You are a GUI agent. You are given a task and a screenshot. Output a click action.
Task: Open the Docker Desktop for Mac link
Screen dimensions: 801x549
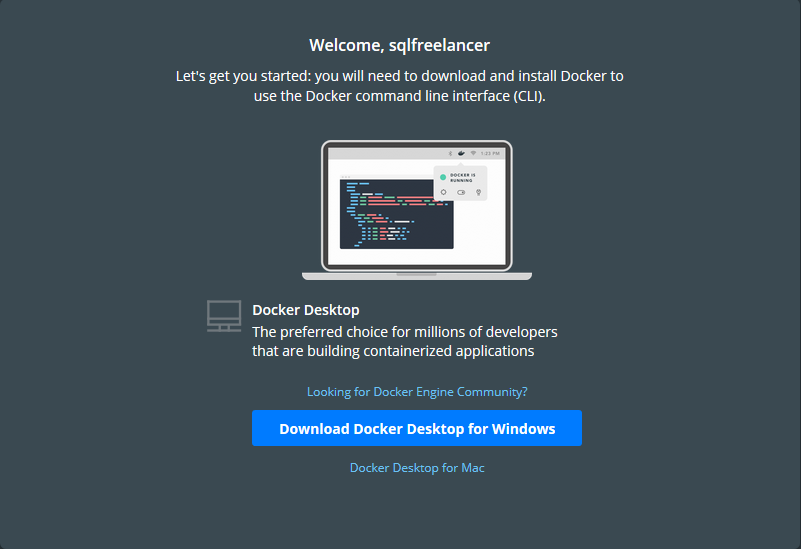tap(417, 468)
